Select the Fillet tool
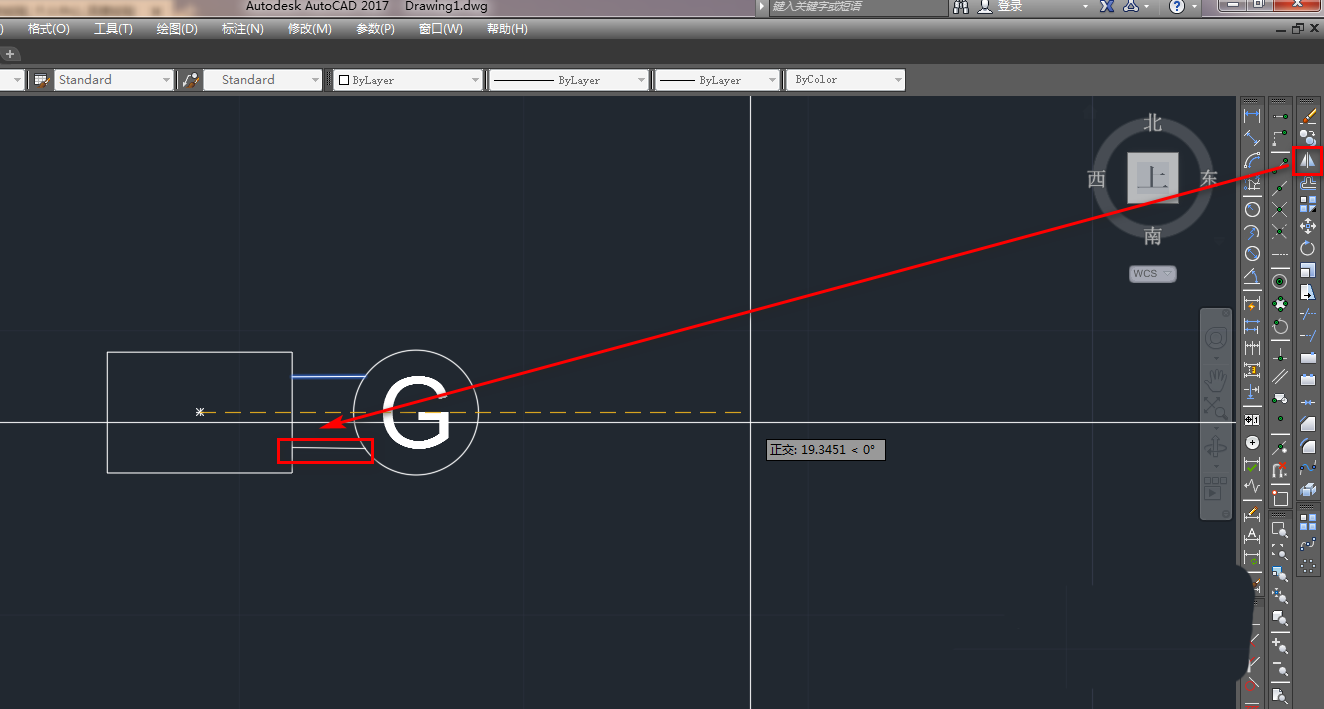The image size is (1324, 709). coord(1308,446)
